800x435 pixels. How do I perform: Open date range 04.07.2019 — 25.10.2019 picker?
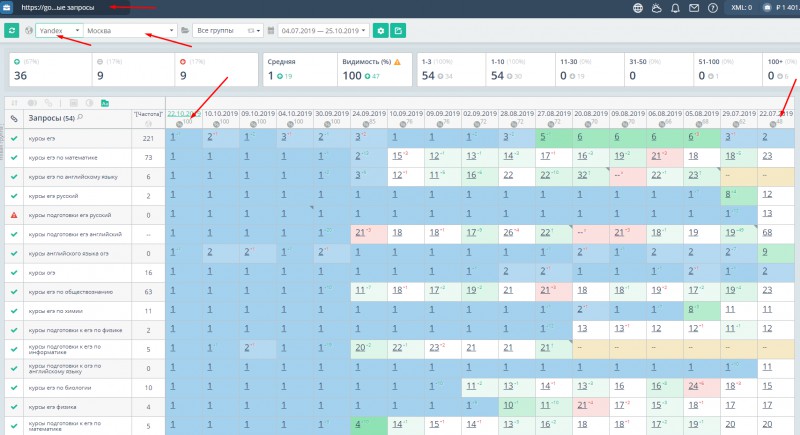[x=323, y=31]
